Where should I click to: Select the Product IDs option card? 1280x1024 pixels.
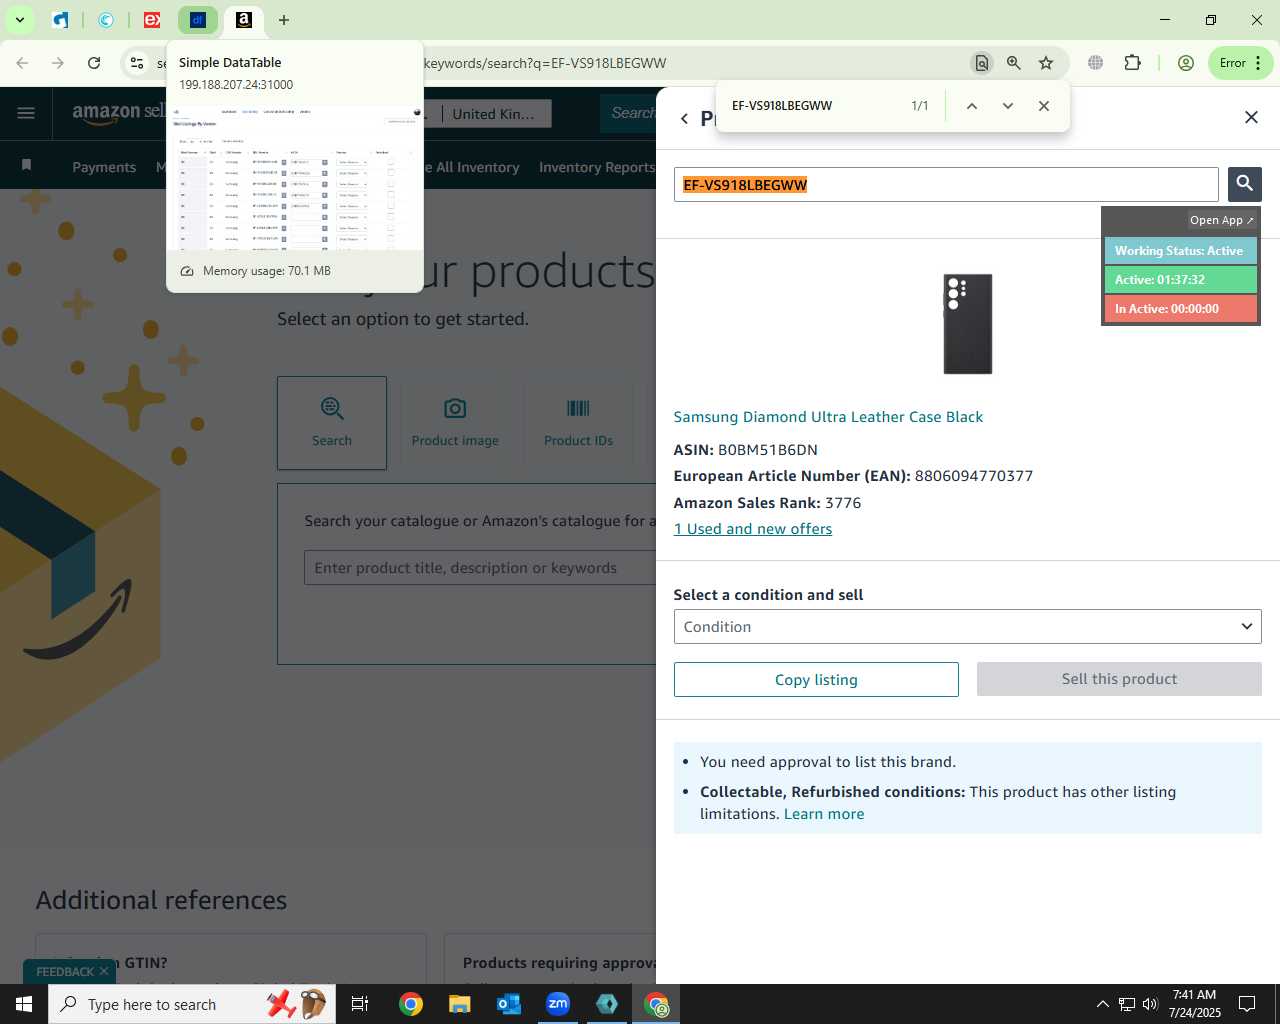coord(578,423)
